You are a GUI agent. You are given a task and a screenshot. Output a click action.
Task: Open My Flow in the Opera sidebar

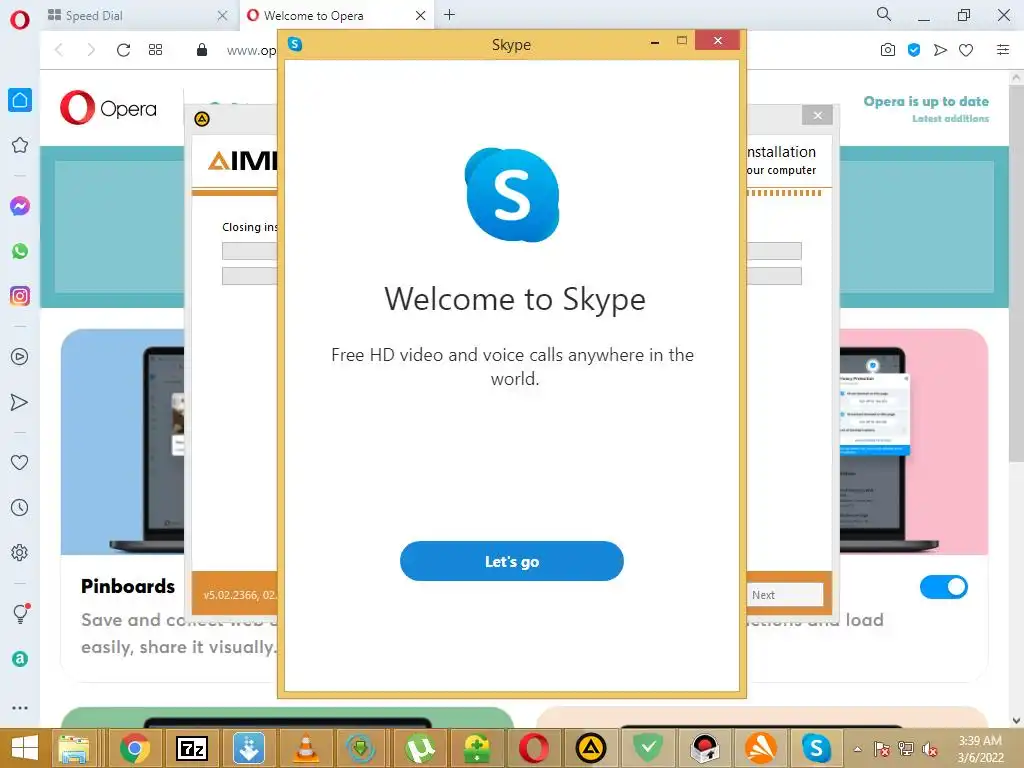tap(20, 402)
